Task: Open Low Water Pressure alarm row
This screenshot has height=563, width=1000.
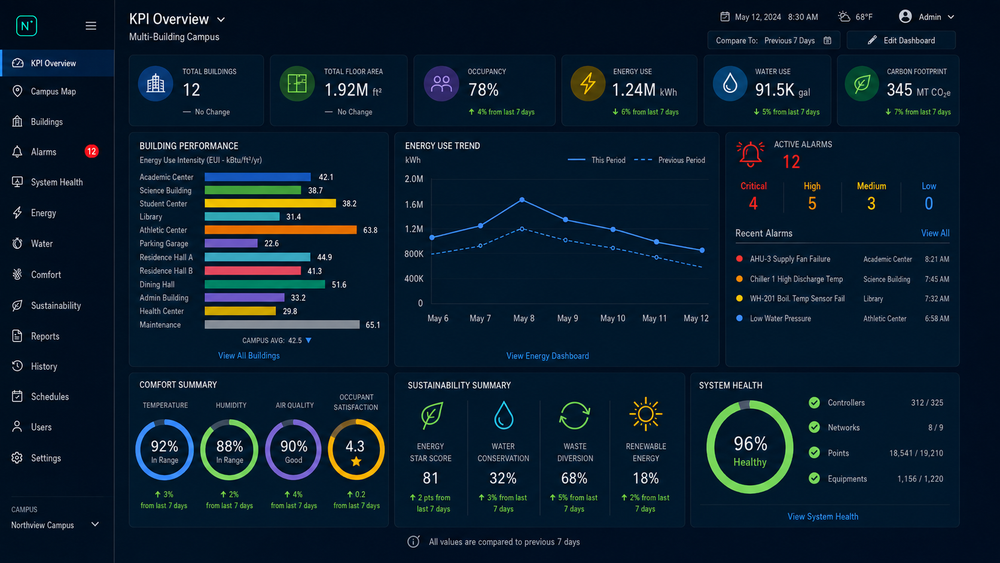Action: 842,318
